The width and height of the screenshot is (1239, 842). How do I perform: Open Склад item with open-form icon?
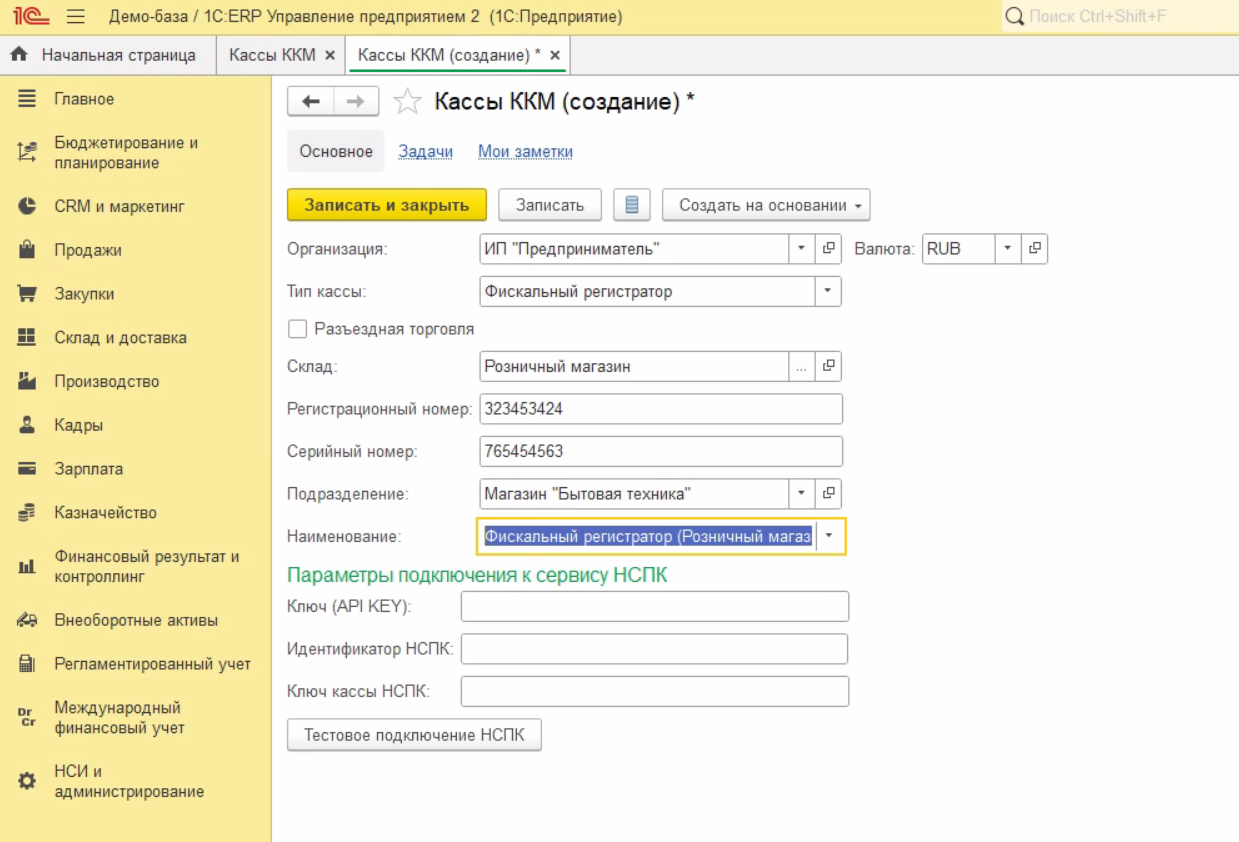(x=828, y=366)
